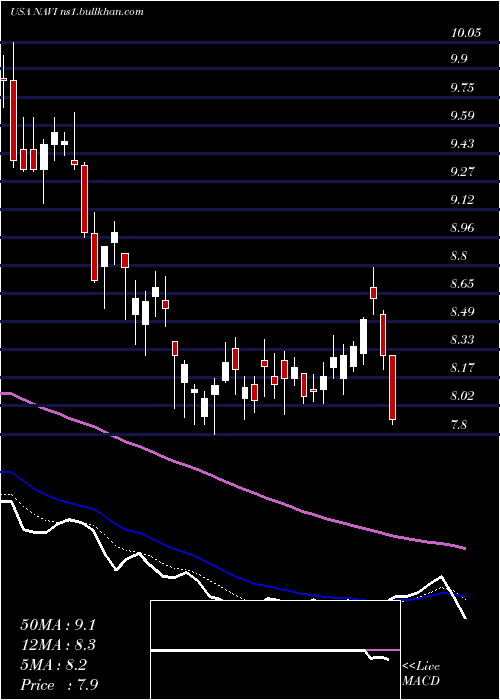Click the 8.96 price axis label
500x700 pixels.
(x=462, y=228)
